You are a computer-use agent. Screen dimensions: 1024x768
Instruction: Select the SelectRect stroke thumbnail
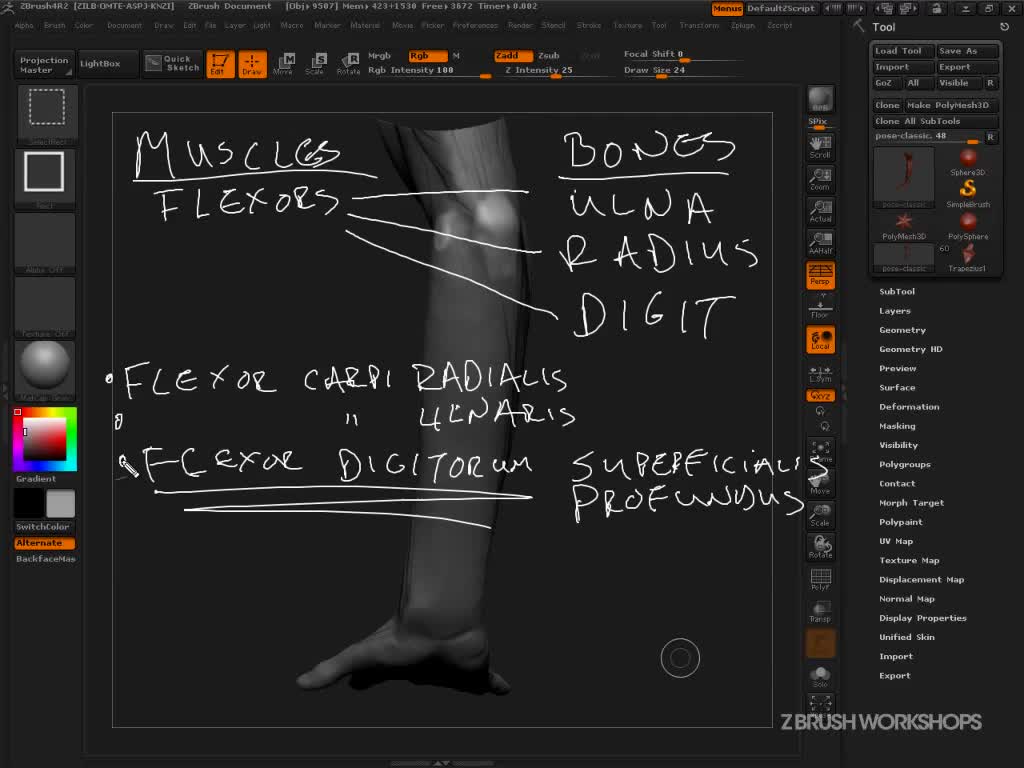pos(46,114)
